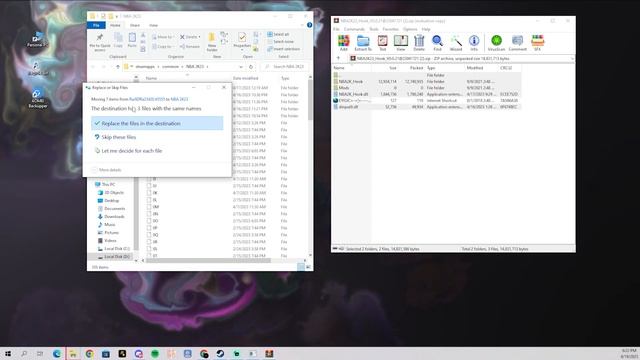Click Invert selection in Explorer ribbon

284,49
